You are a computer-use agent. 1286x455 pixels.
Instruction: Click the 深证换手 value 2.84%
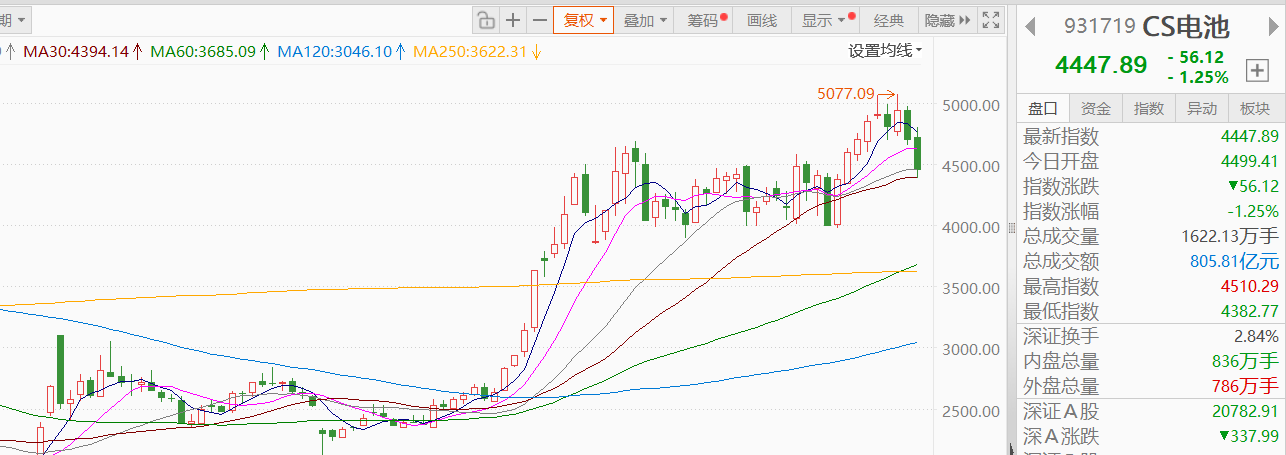point(1256,336)
